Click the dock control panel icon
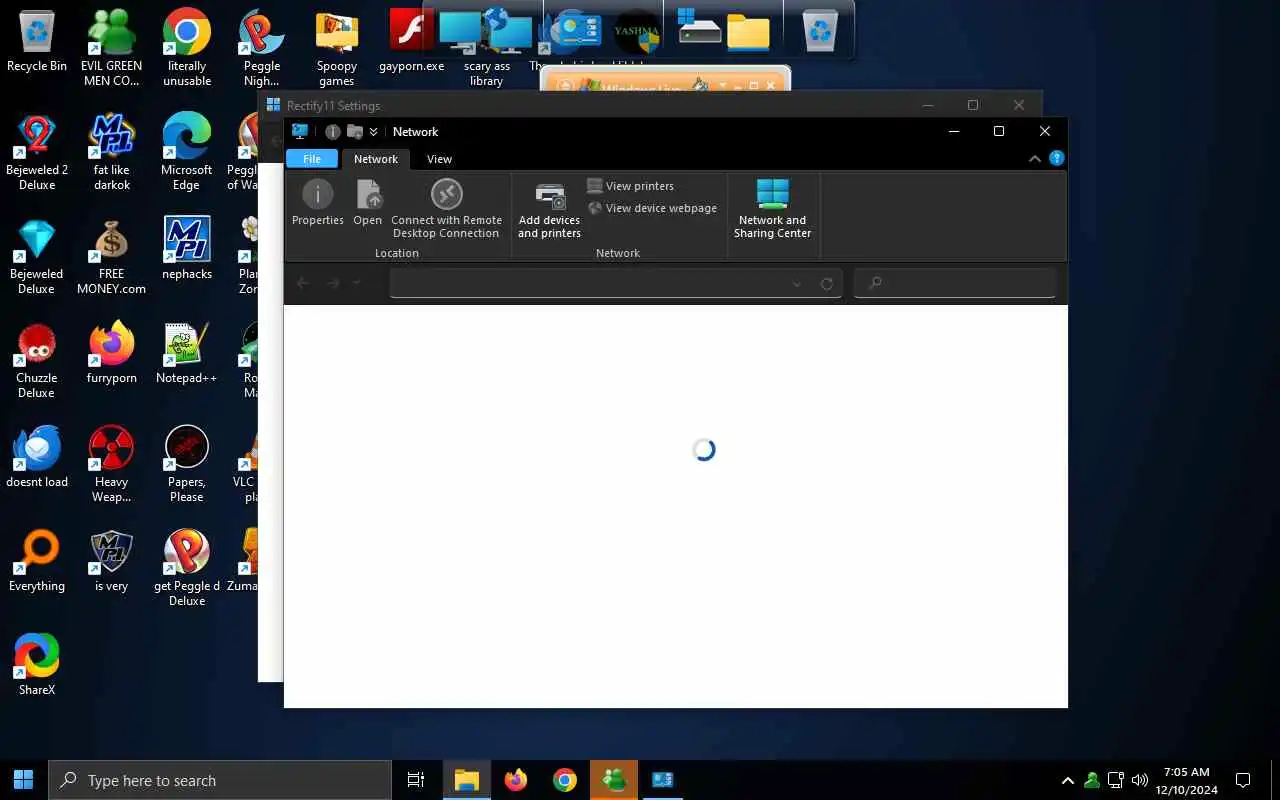This screenshot has width=1280, height=800. pos(577,30)
